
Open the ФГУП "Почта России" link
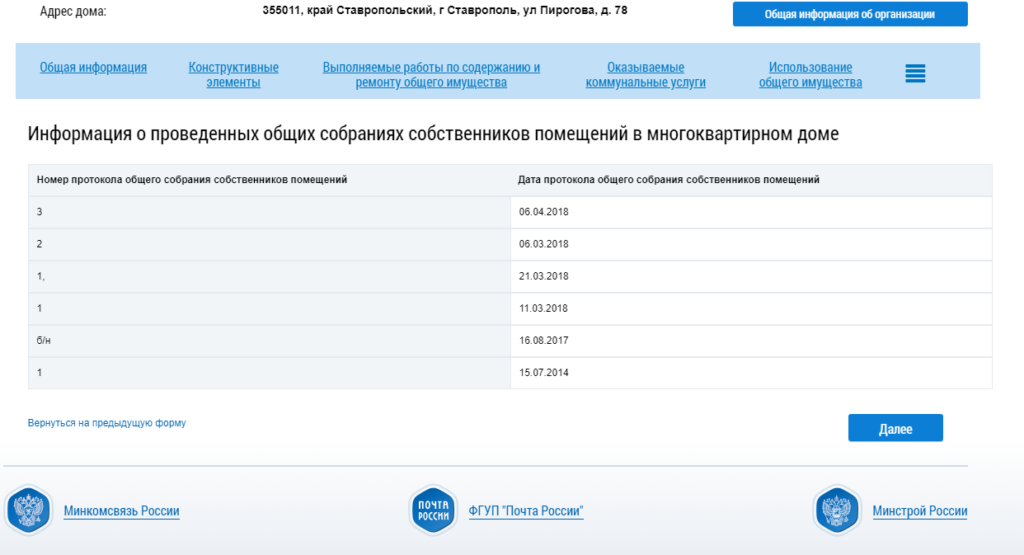[526, 511]
